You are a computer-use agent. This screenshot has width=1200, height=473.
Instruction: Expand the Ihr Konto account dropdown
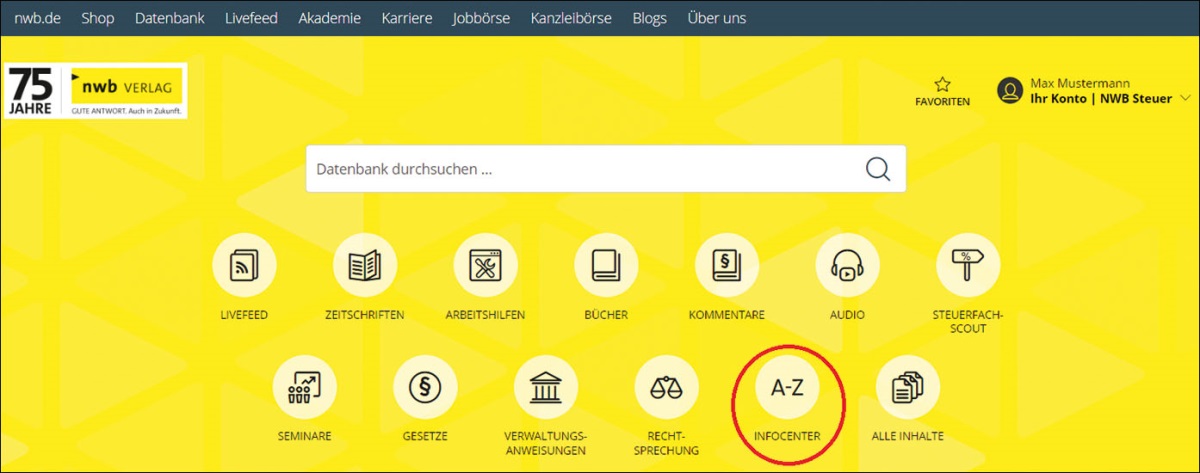(1186, 98)
